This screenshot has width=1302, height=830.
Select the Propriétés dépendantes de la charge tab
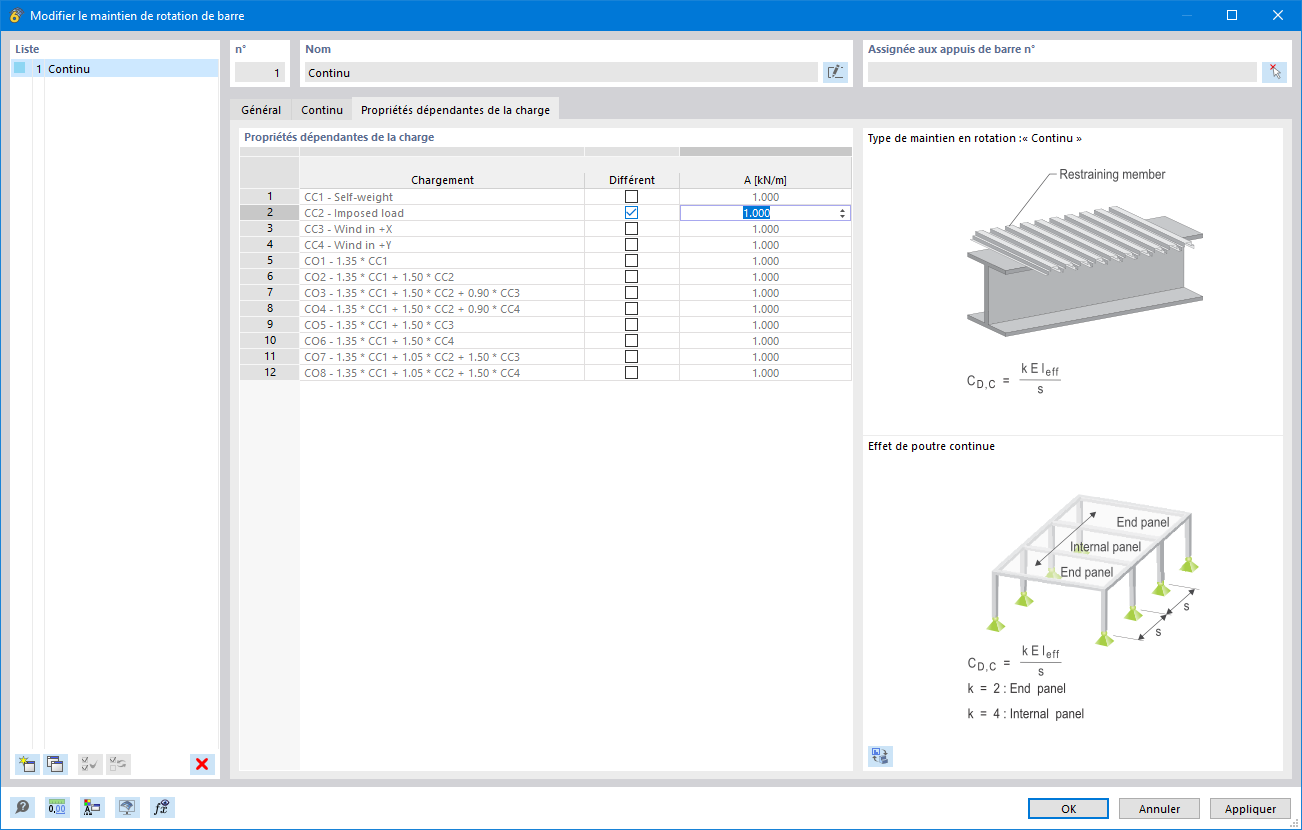456,110
